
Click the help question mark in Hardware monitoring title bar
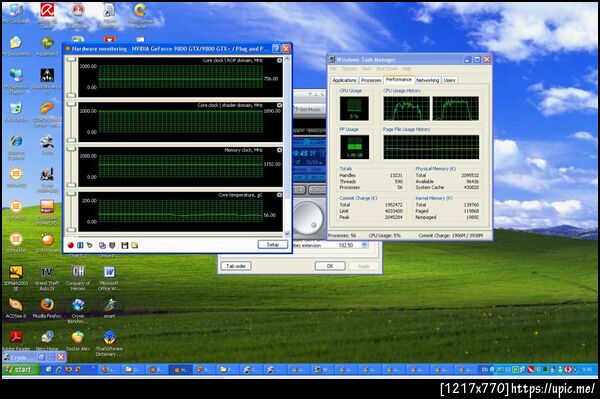pyautogui.click(x=276, y=49)
